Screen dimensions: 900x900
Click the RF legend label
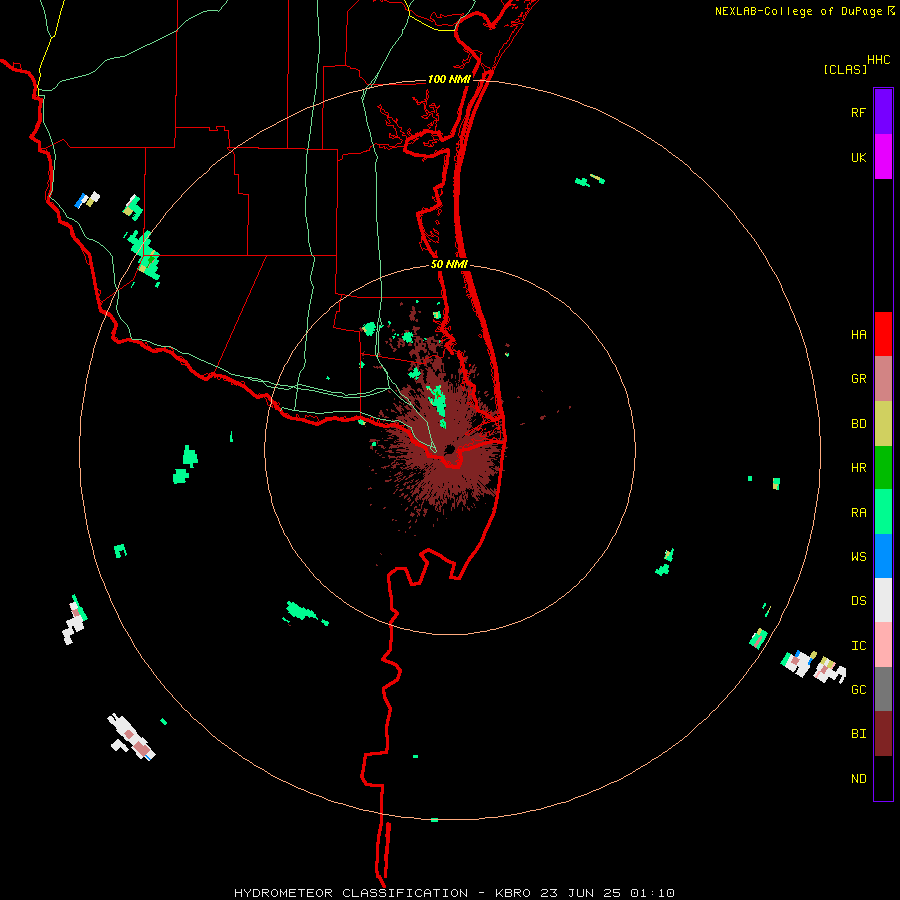click(858, 112)
